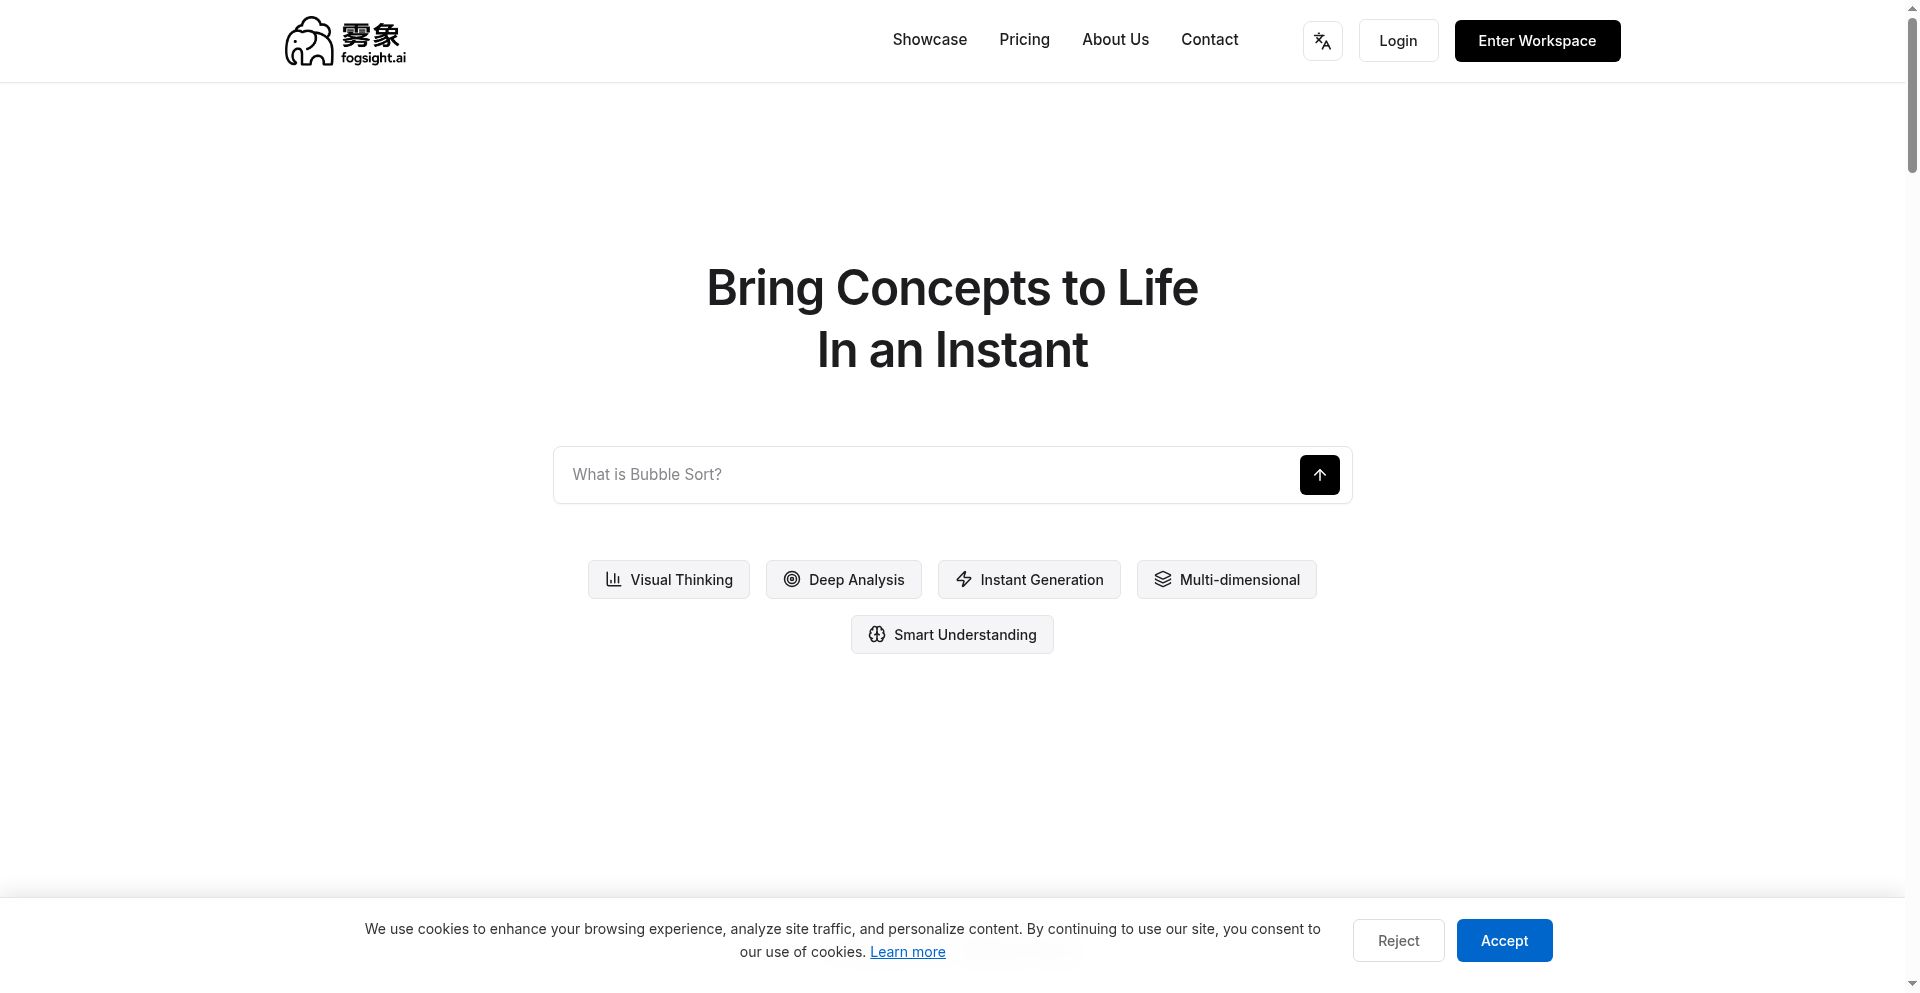The width and height of the screenshot is (1920, 993).
Task: Click the scrollbar down arrow
Action: click(1912, 984)
